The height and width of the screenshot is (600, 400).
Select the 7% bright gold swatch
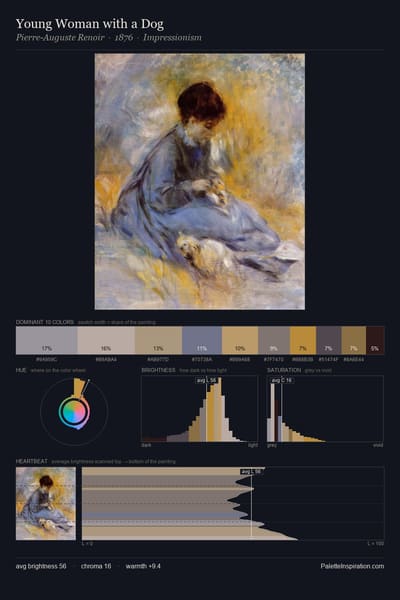tap(303, 340)
